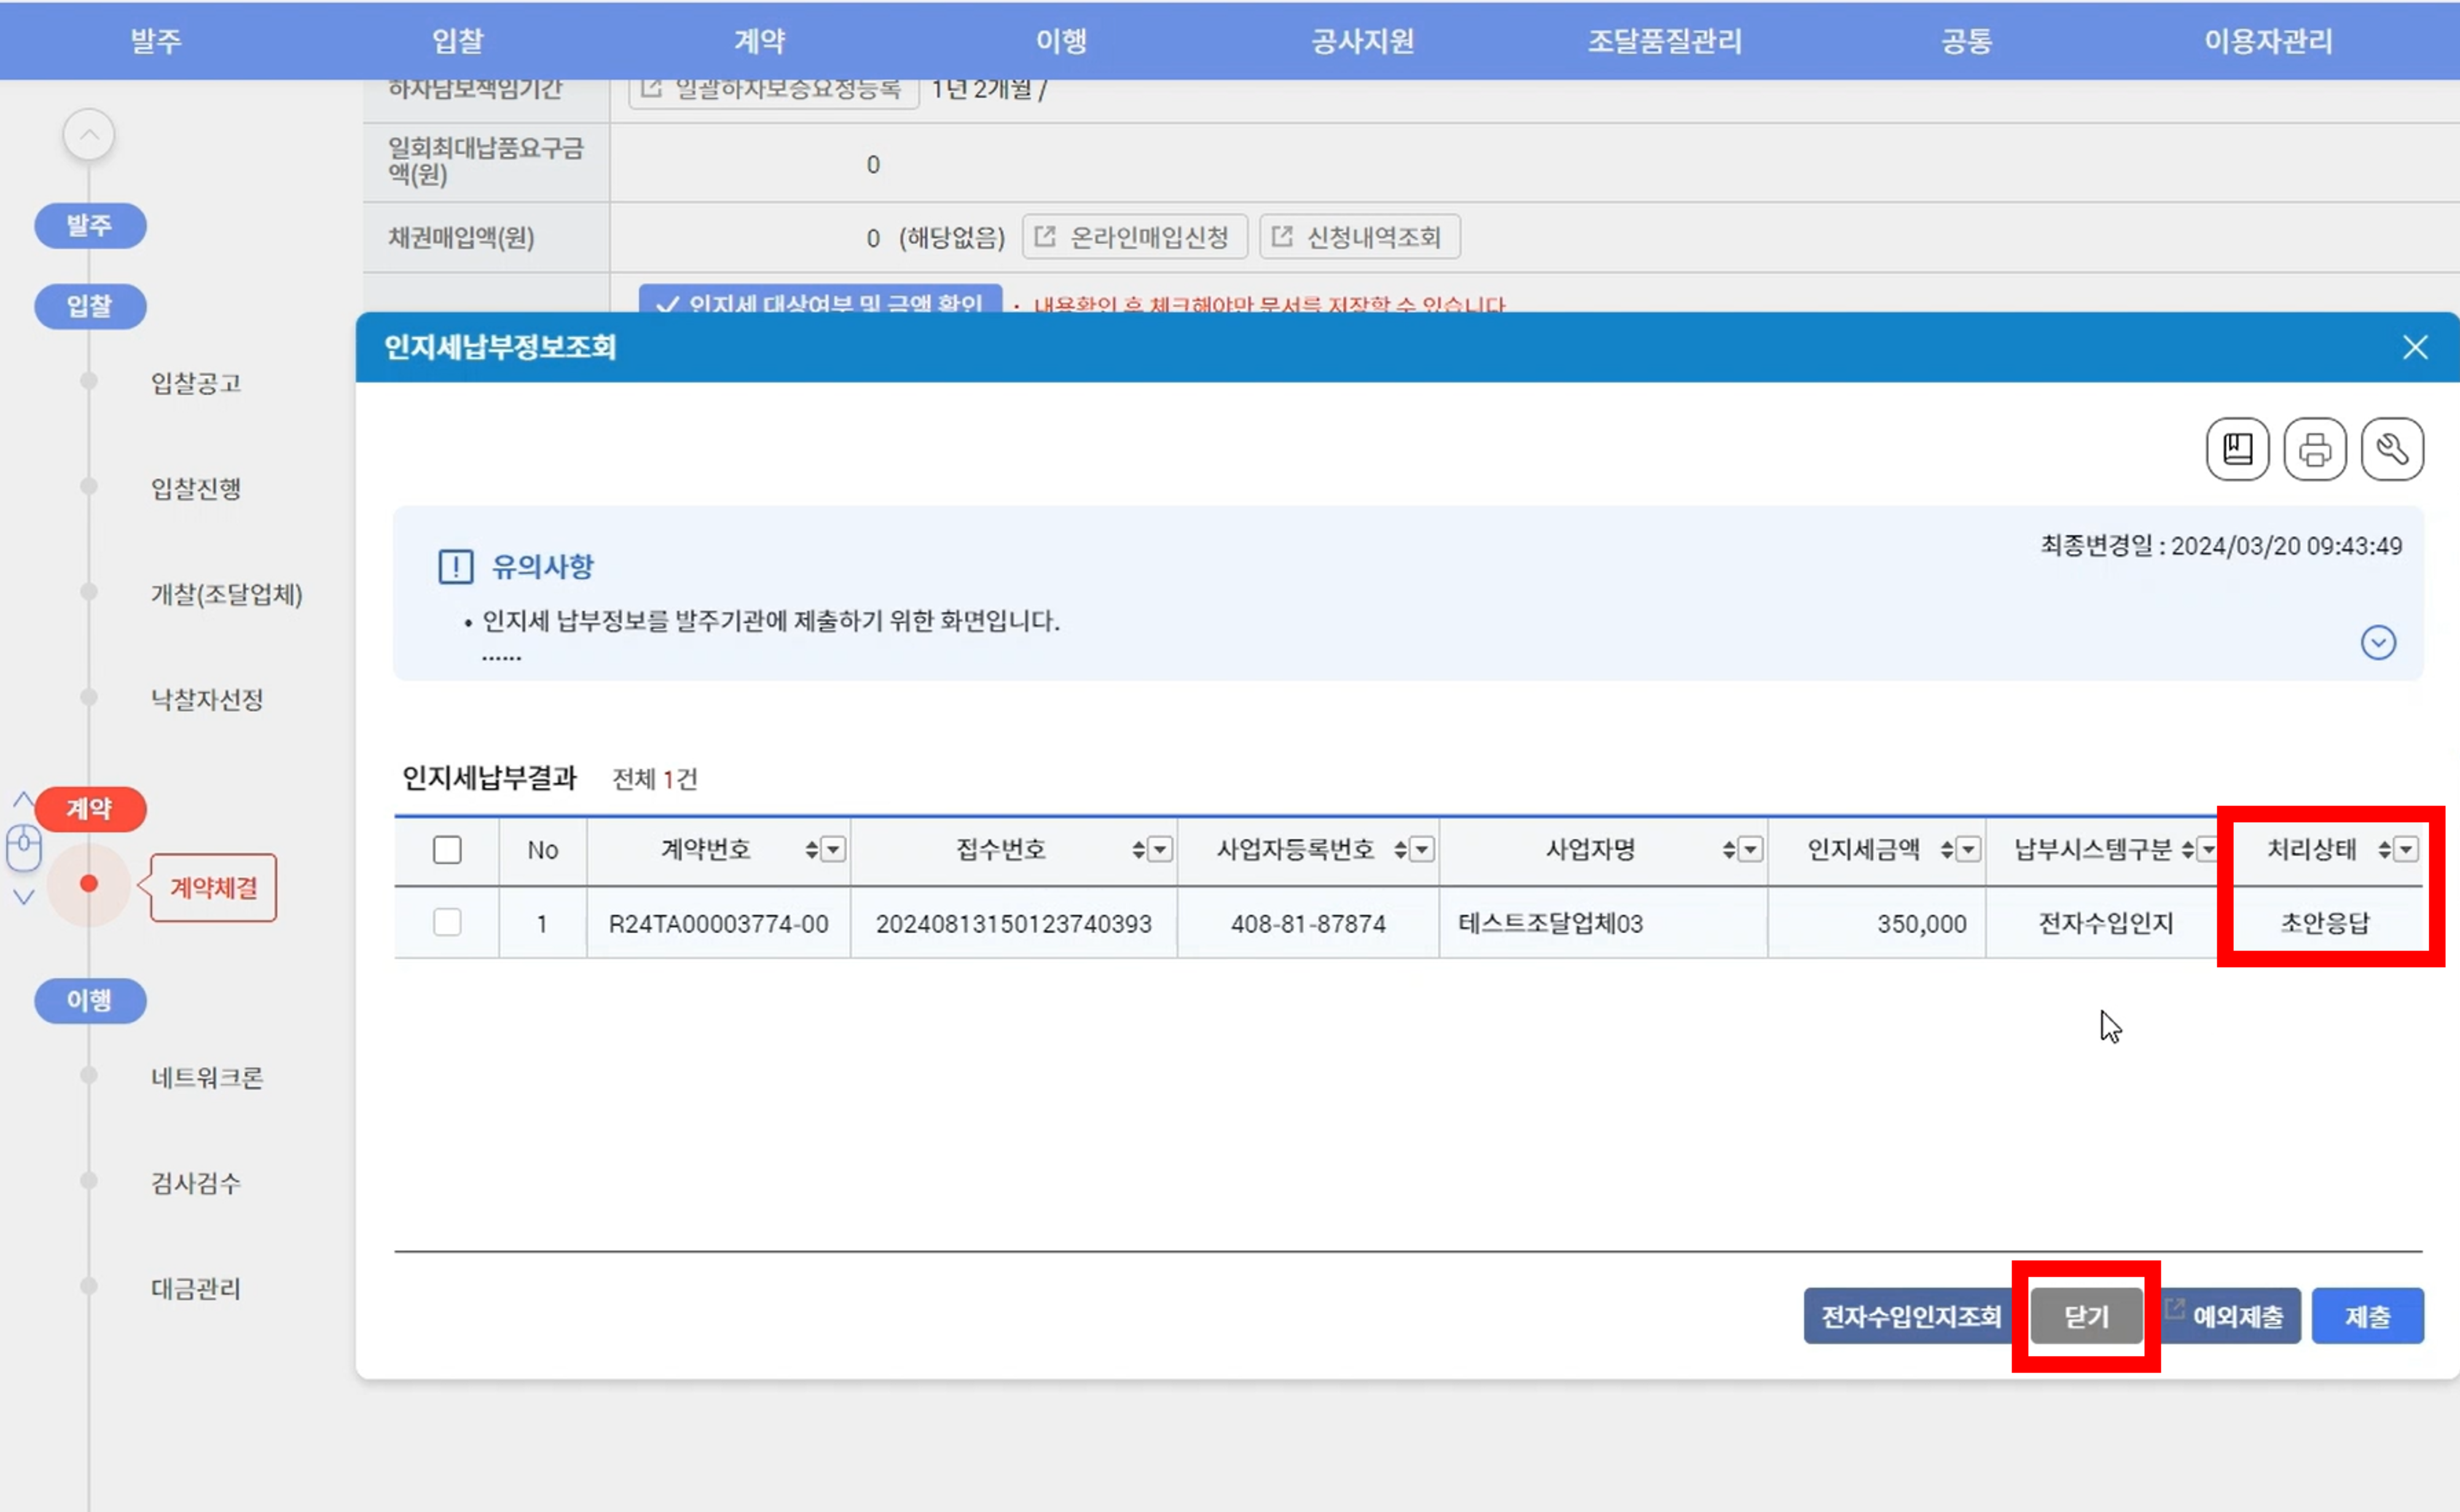Click receipt number 2024081315012374​0393
The image size is (2460, 1512).
coord(1013,923)
